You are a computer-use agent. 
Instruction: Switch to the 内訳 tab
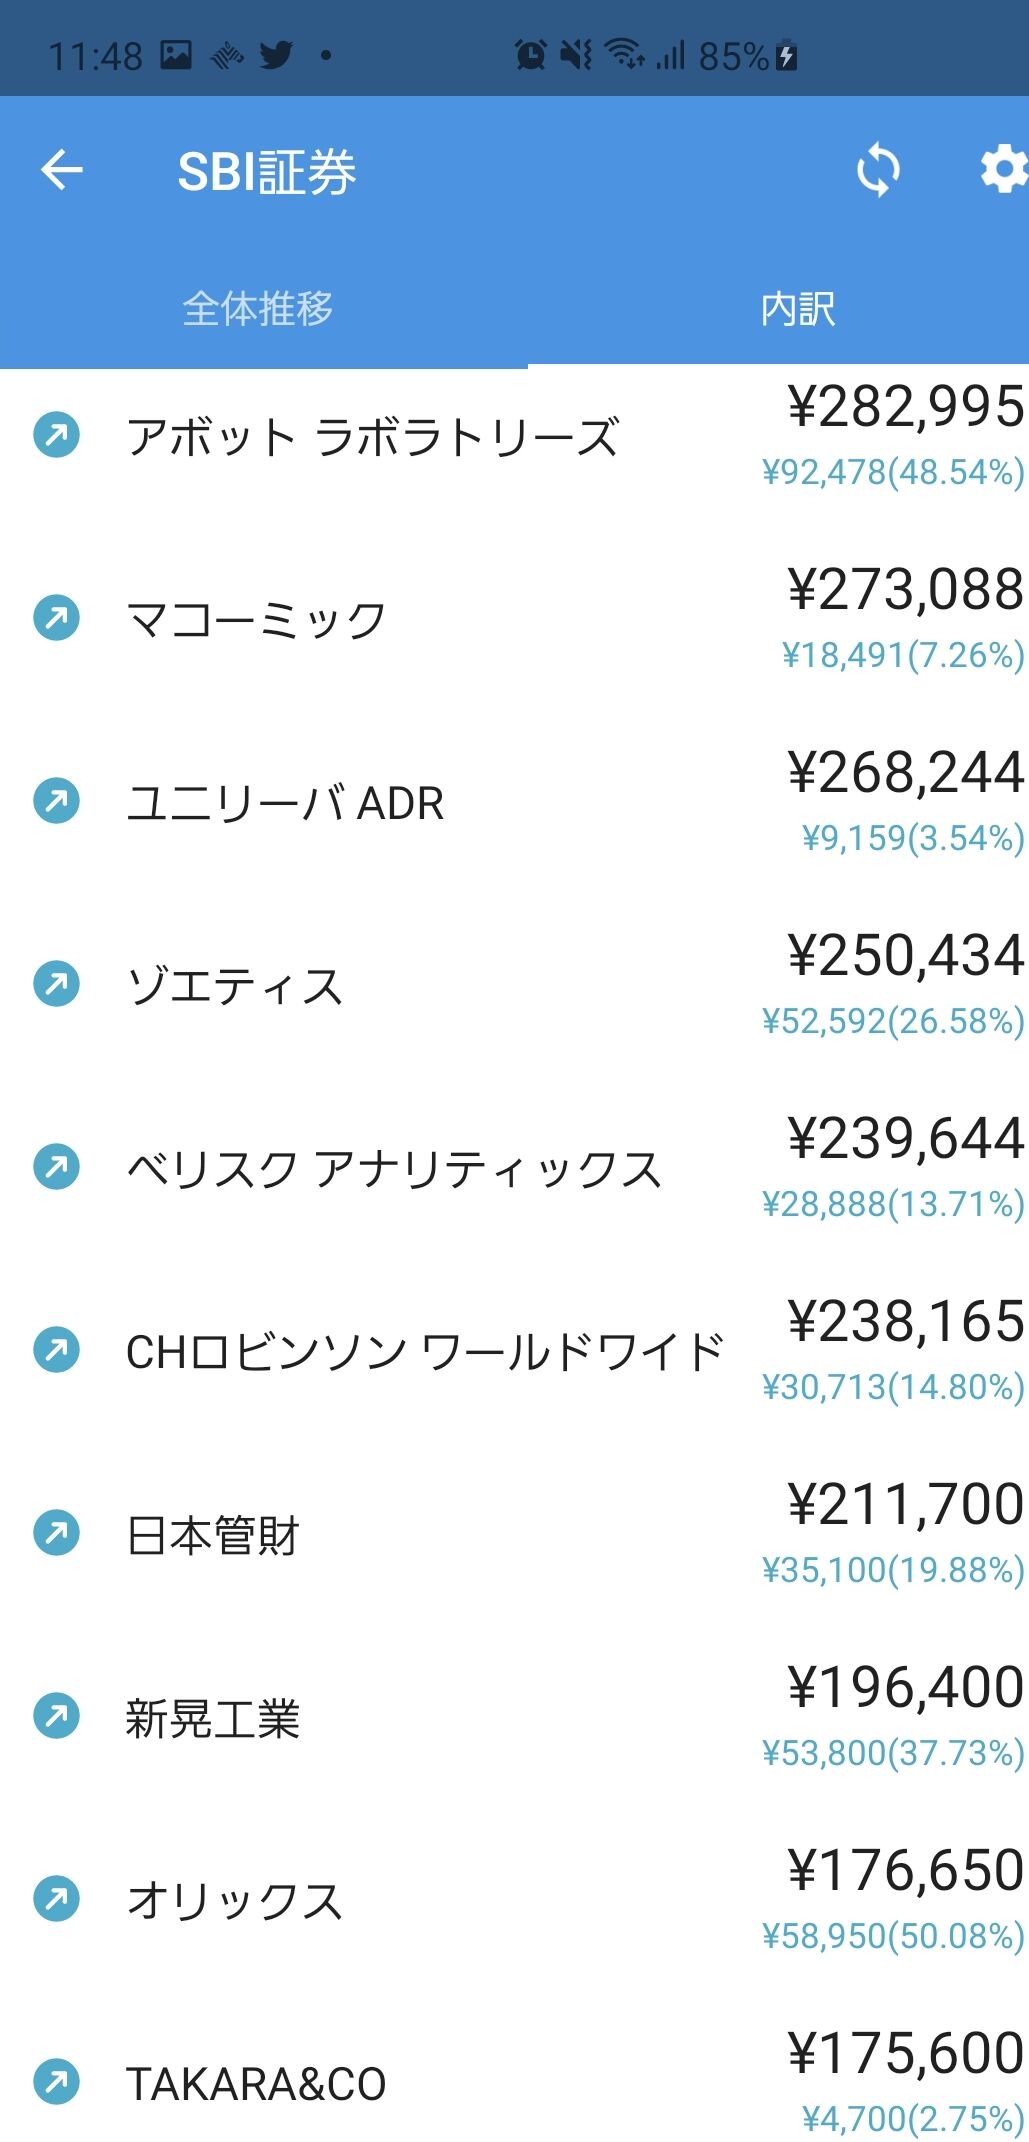[x=797, y=308]
